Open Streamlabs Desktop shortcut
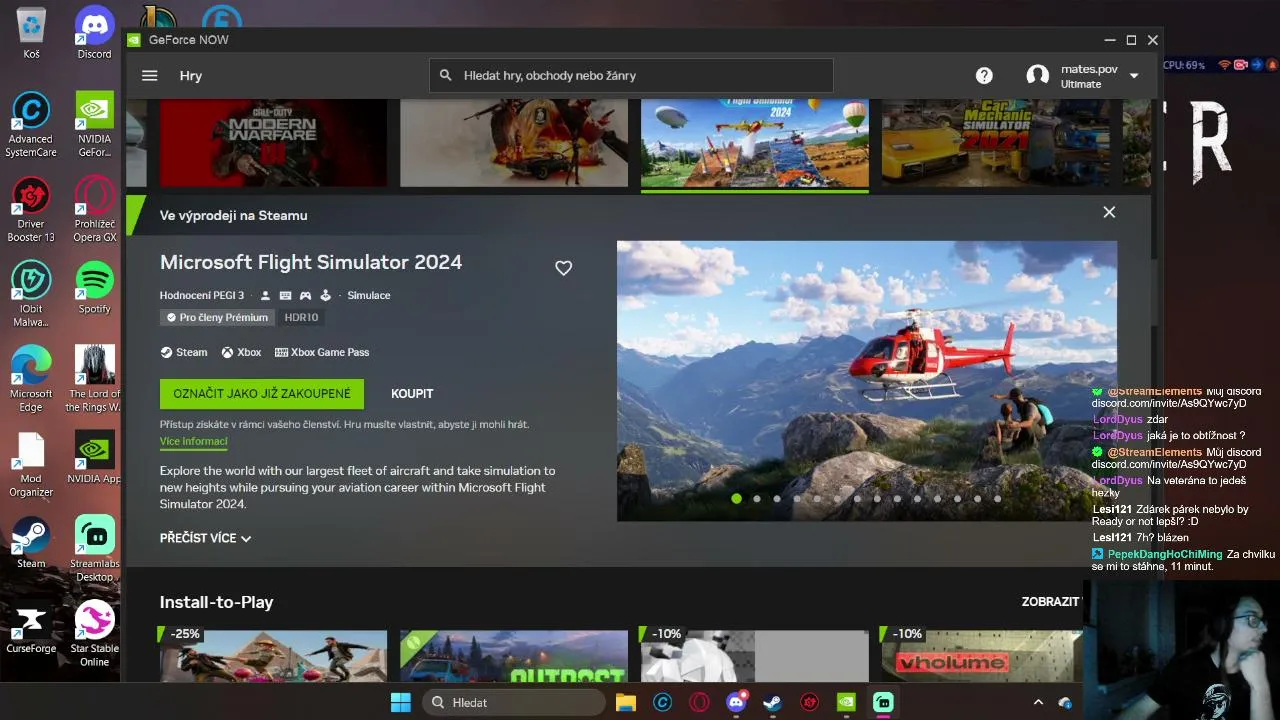 point(95,549)
